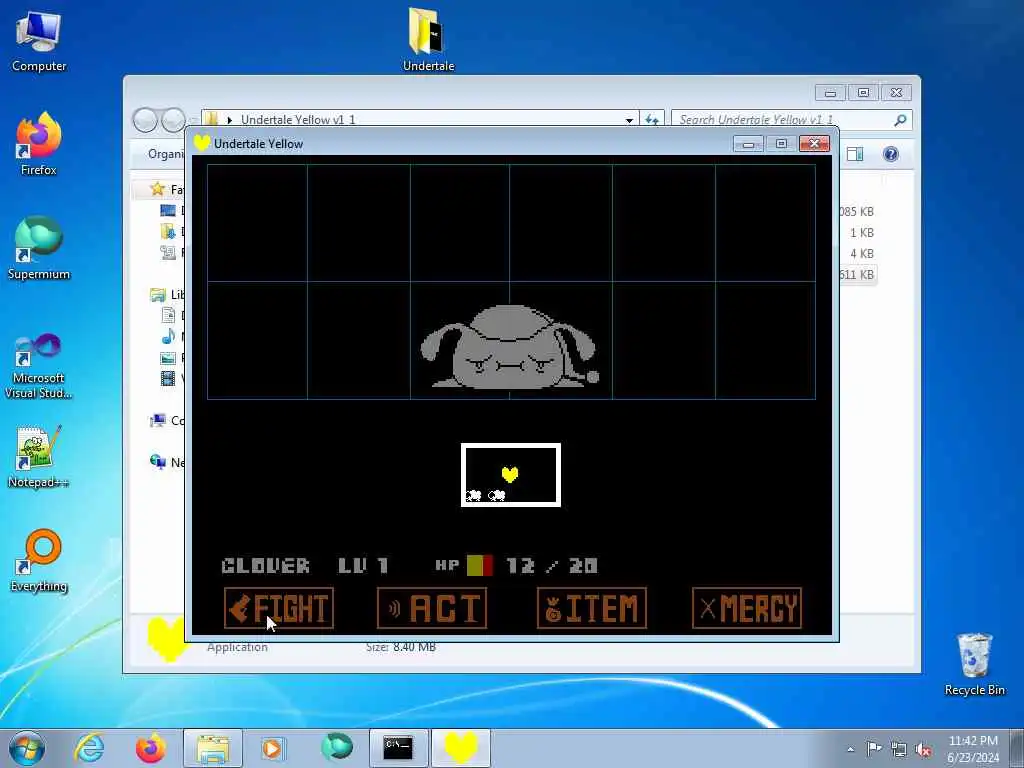Screen dimensions: 1024x768
Task: Click the muted volume tray icon
Action: click(x=923, y=749)
